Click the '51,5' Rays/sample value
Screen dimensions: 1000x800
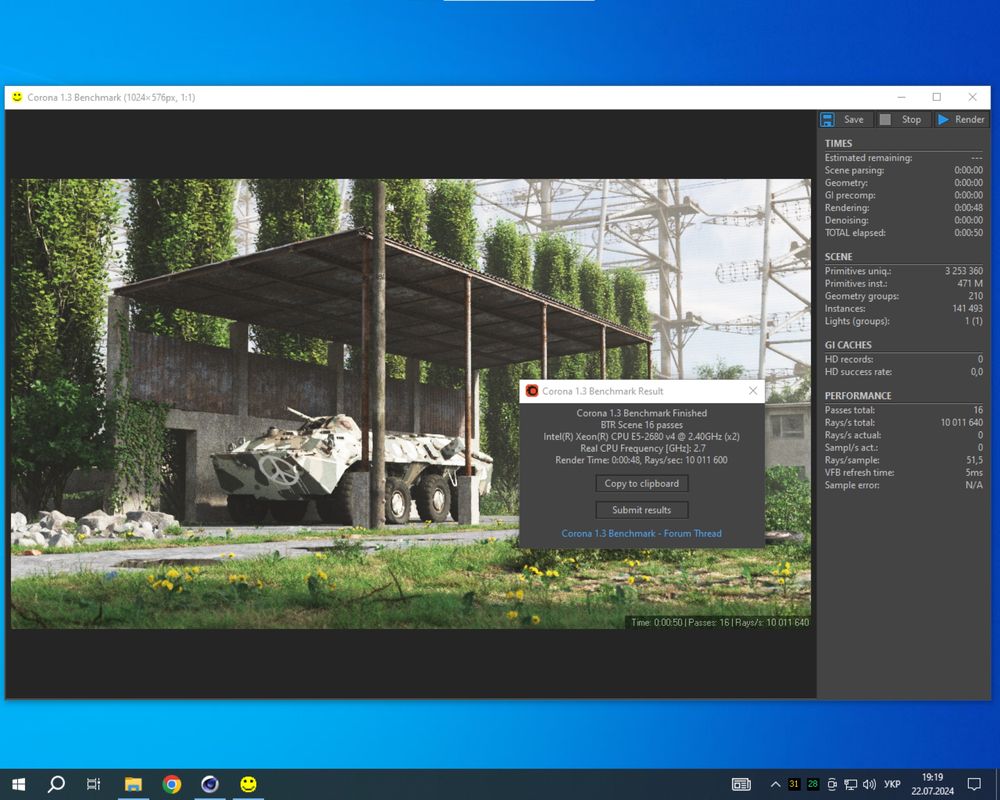pyautogui.click(x=974, y=460)
